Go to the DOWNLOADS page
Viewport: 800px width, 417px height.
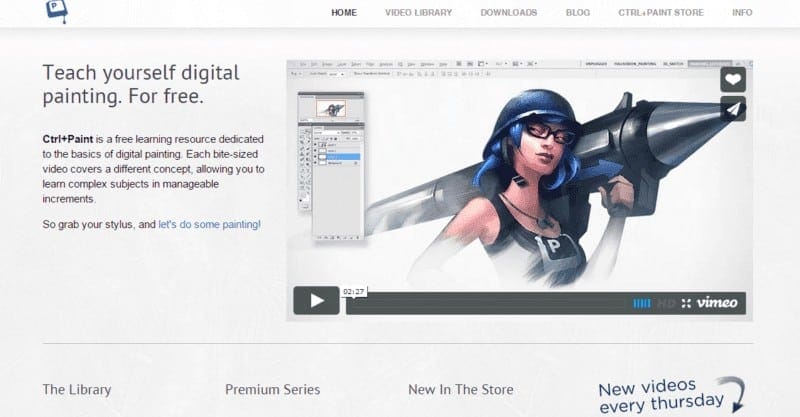coord(509,13)
